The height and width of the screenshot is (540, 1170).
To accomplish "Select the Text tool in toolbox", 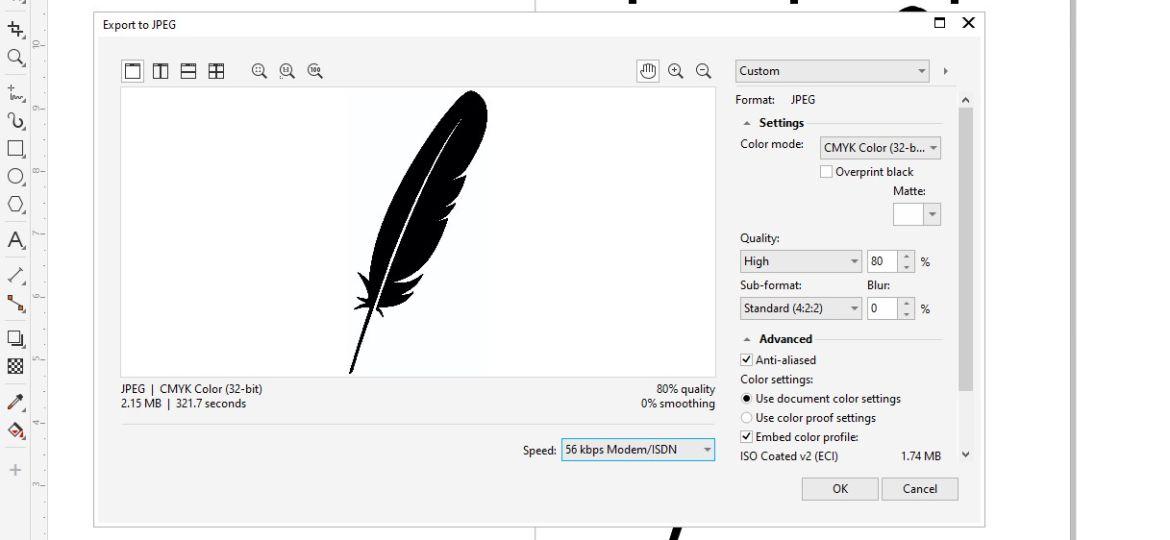I will coord(16,240).
